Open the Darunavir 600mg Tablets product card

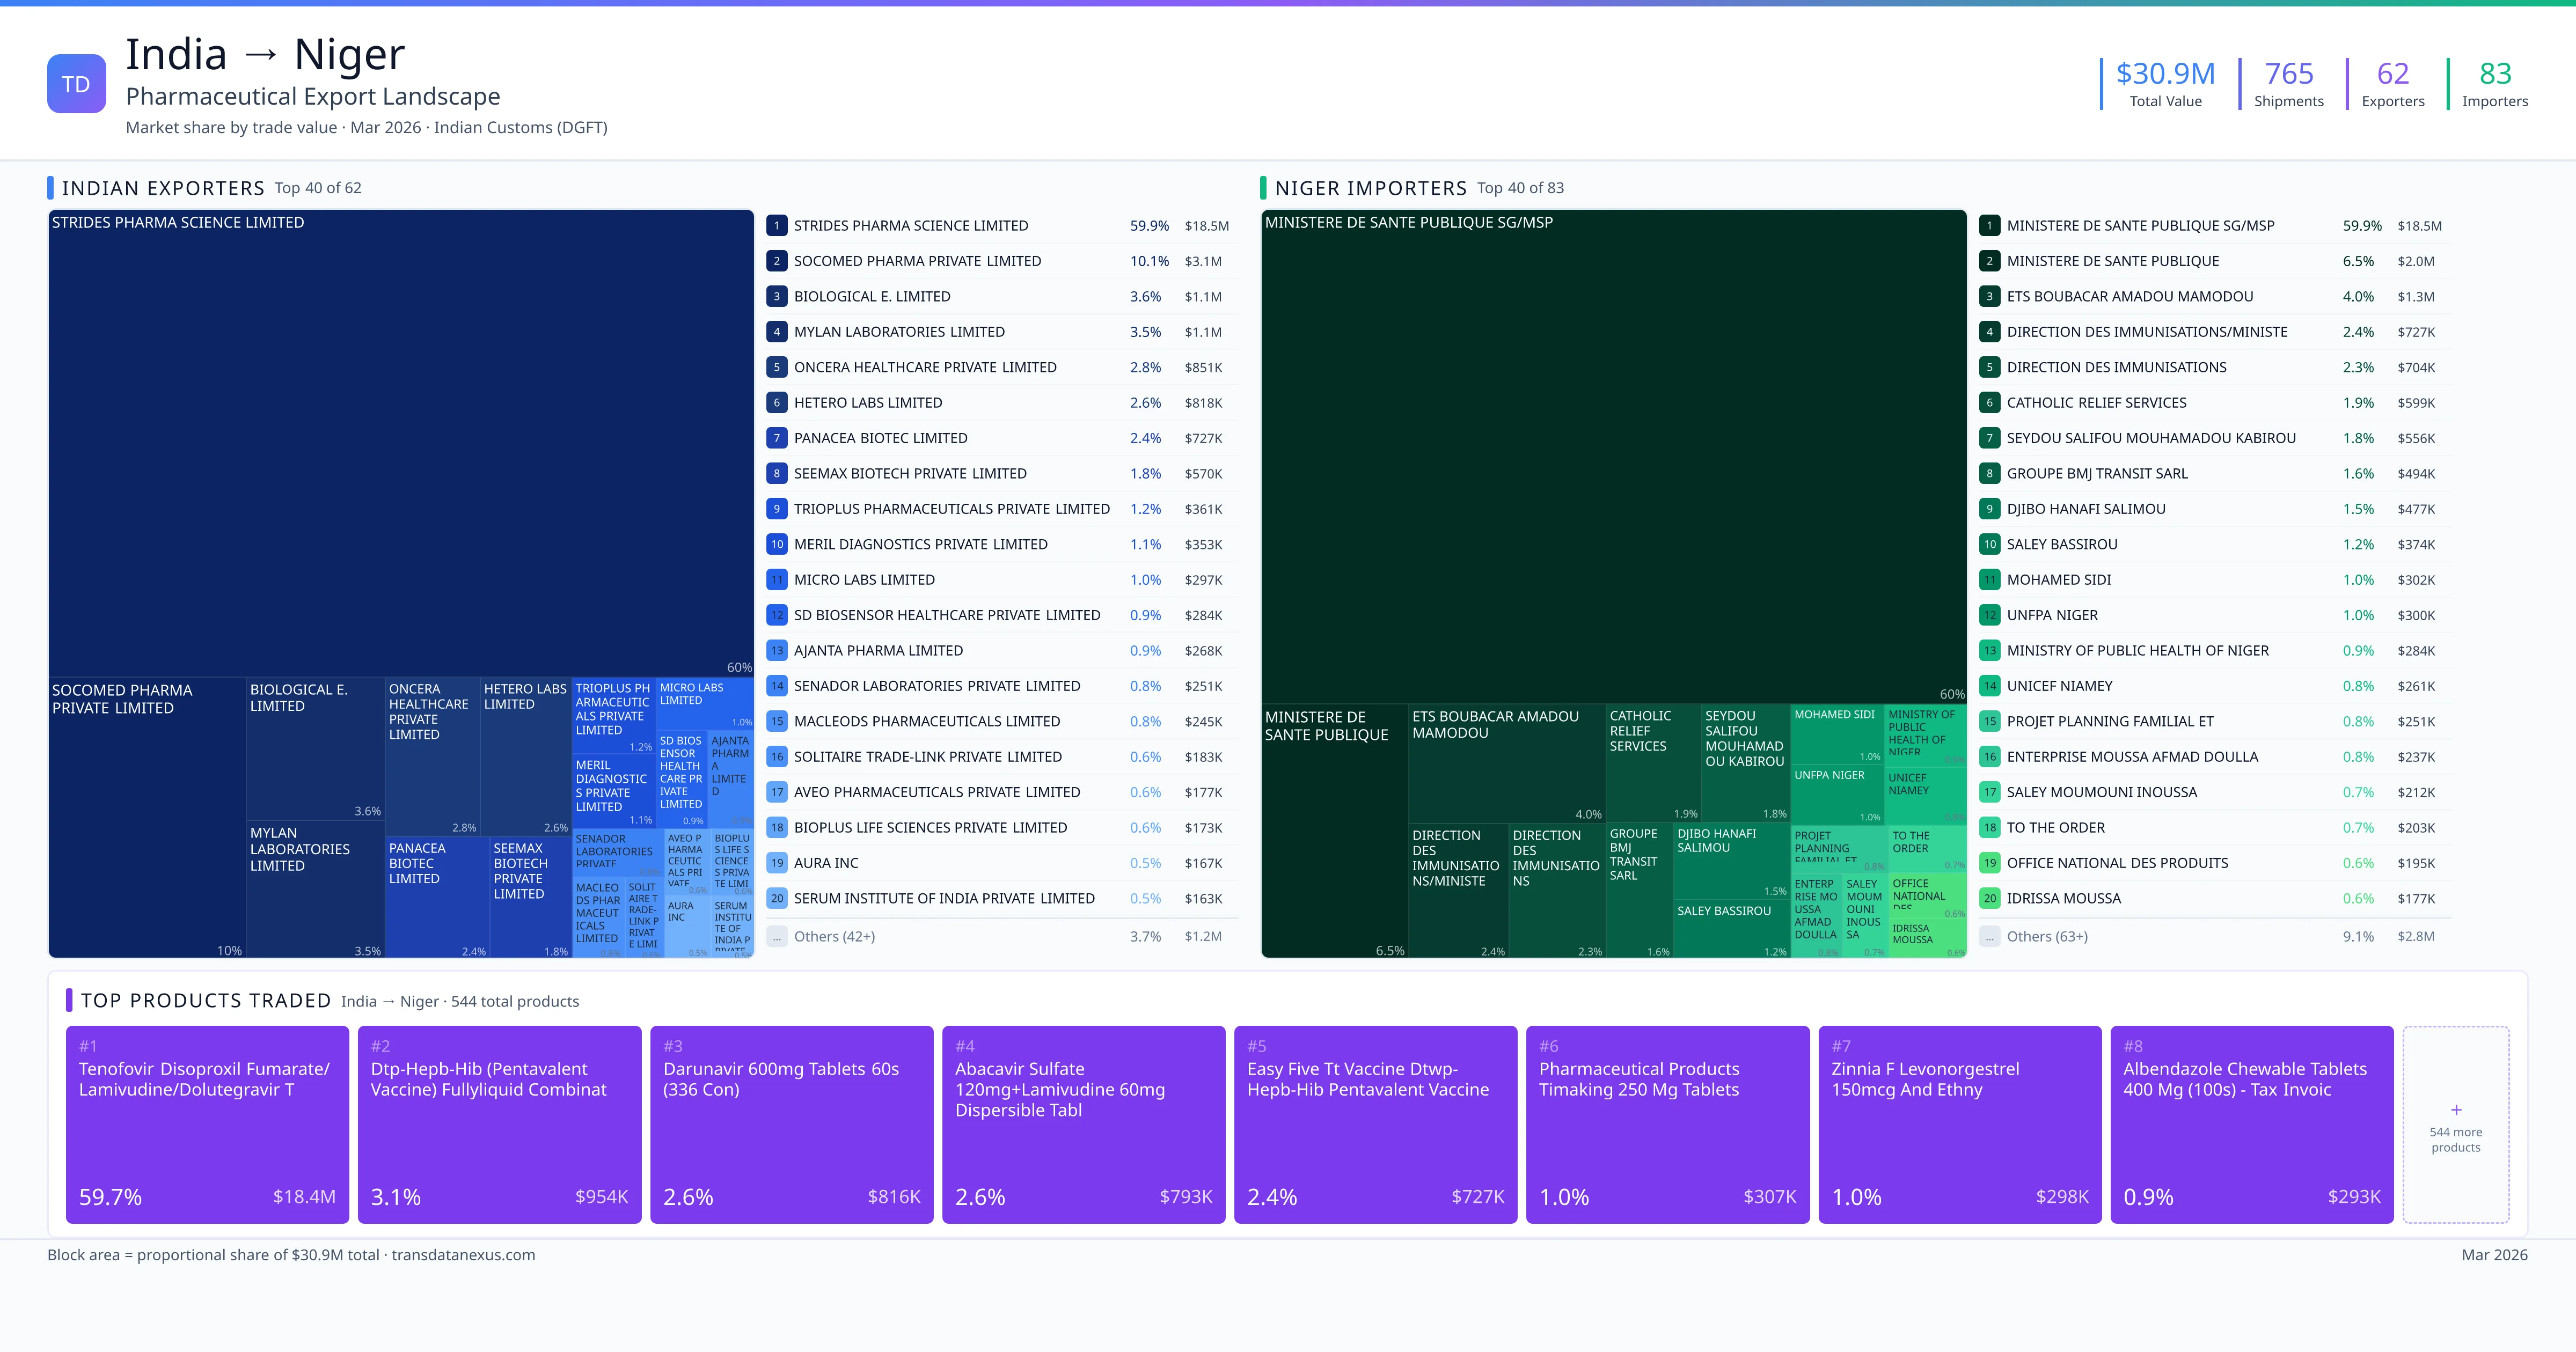click(791, 1124)
